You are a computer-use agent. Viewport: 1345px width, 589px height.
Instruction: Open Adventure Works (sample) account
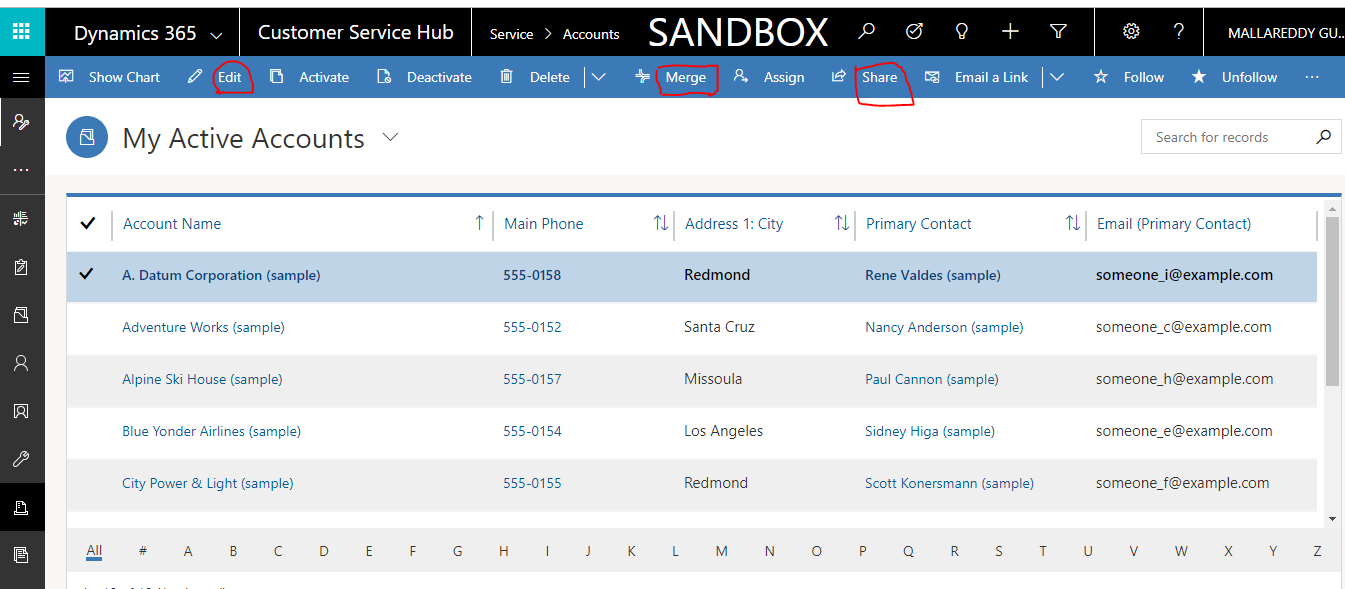pyautogui.click(x=203, y=327)
